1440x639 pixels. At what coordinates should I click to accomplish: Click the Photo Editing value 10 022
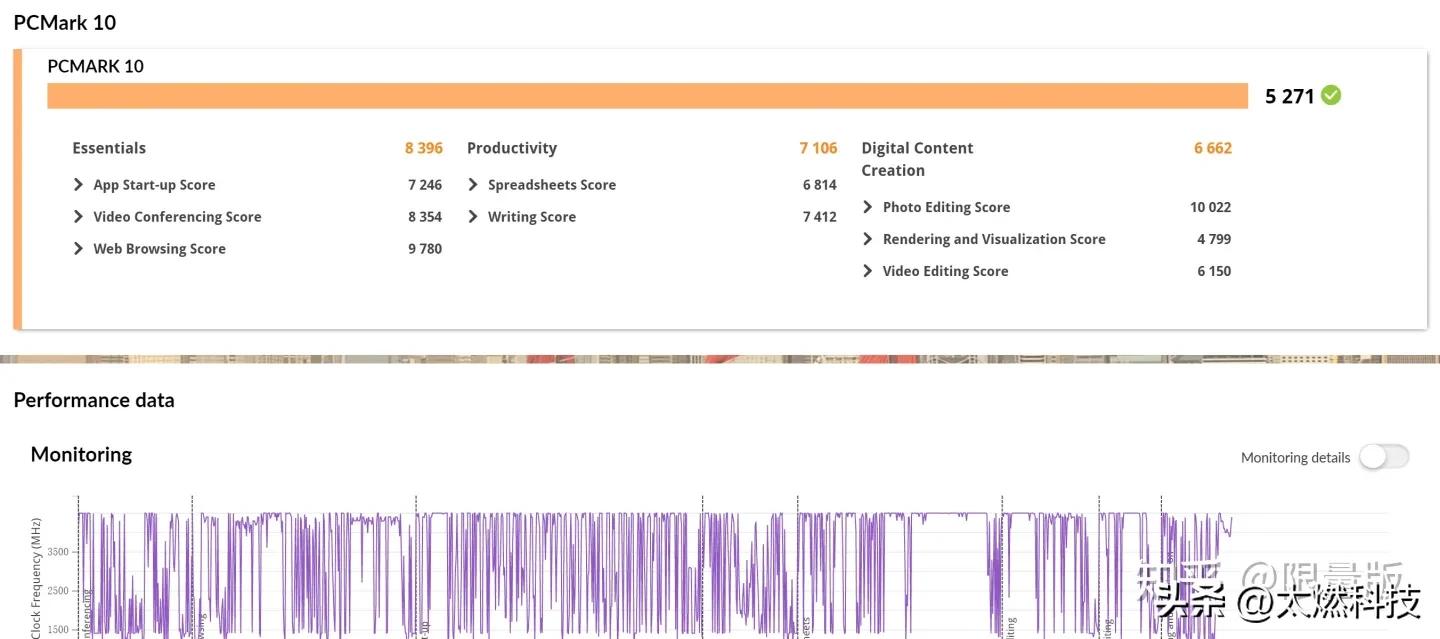(x=1211, y=207)
